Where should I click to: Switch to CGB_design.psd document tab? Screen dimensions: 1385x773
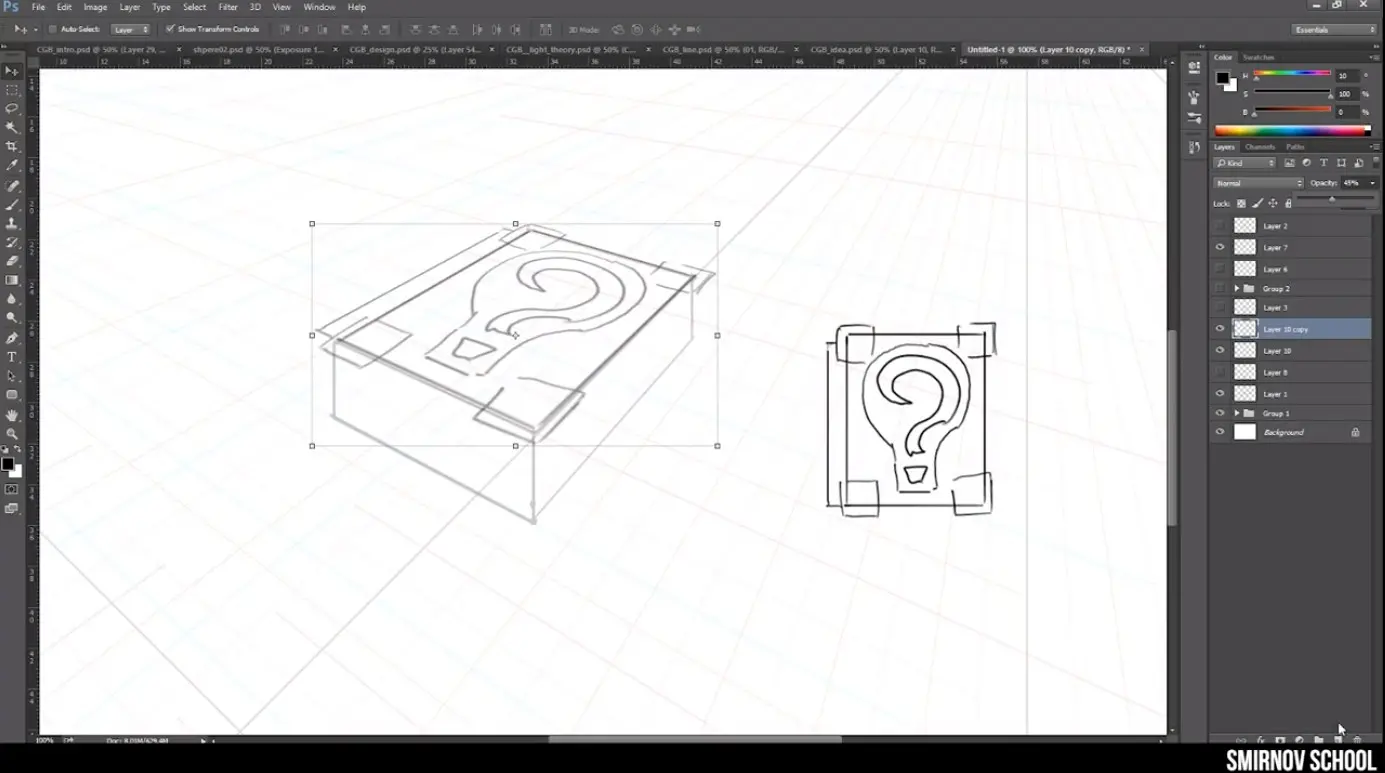click(414, 49)
